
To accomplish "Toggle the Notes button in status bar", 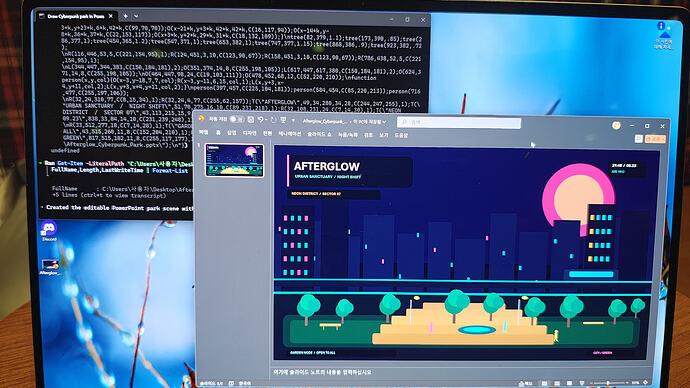I will click(x=525, y=383).
